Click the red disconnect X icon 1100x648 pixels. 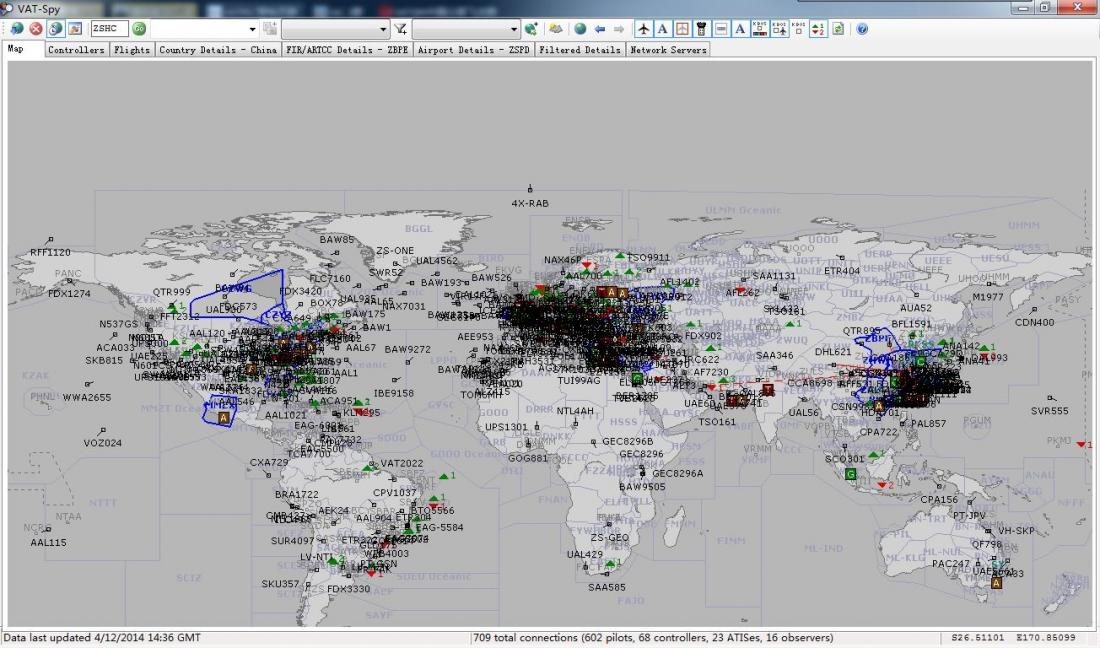[36, 29]
